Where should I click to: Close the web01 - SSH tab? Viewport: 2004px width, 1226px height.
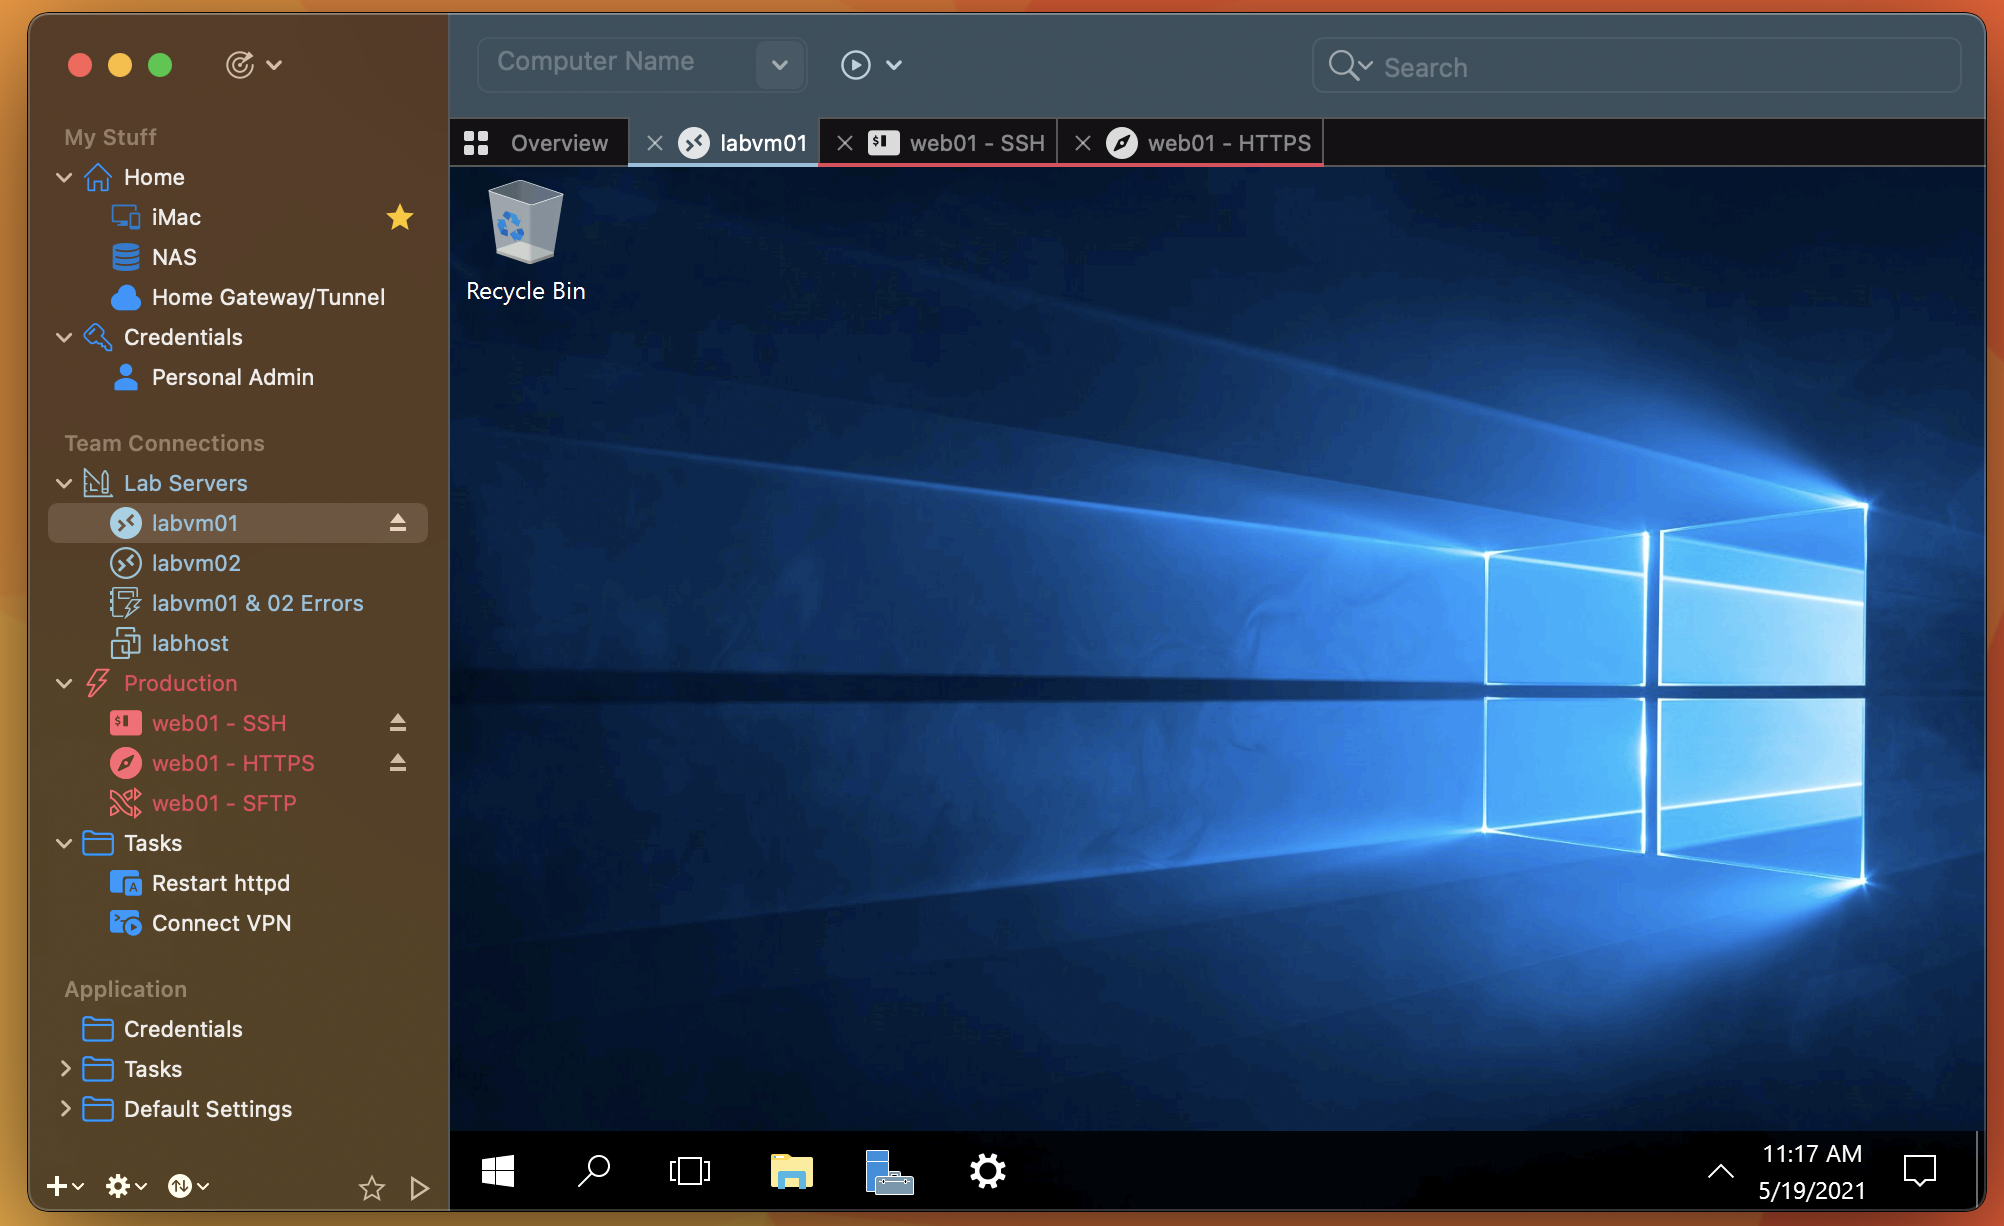845,143
